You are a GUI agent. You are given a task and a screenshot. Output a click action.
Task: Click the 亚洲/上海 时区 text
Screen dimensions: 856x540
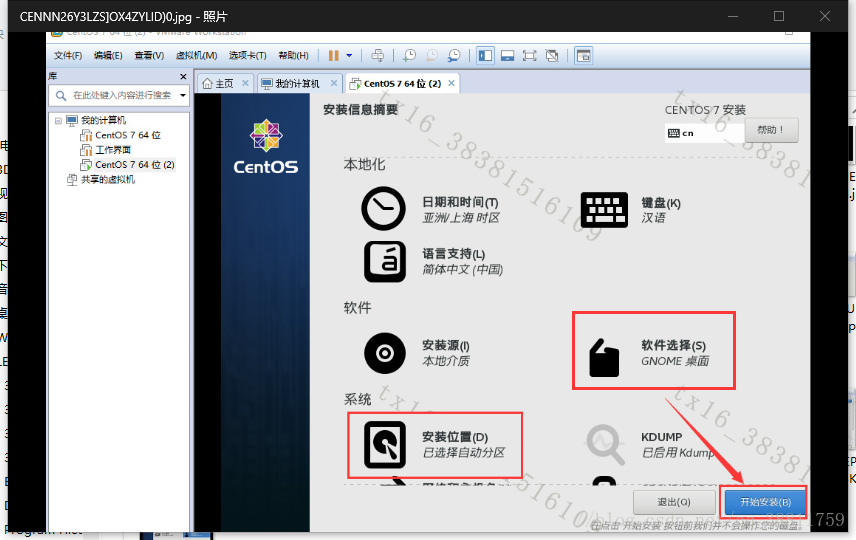coord(461,218)
